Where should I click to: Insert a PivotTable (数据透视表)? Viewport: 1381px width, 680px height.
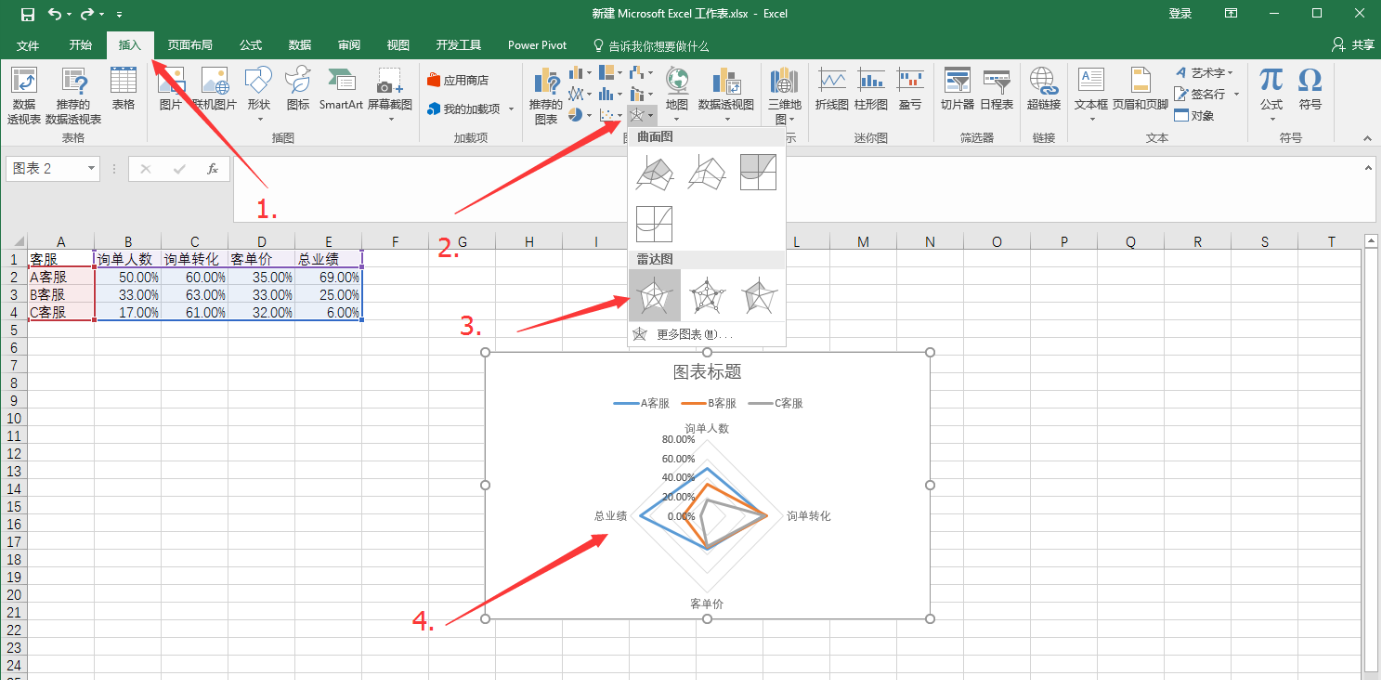coord(24,96)
